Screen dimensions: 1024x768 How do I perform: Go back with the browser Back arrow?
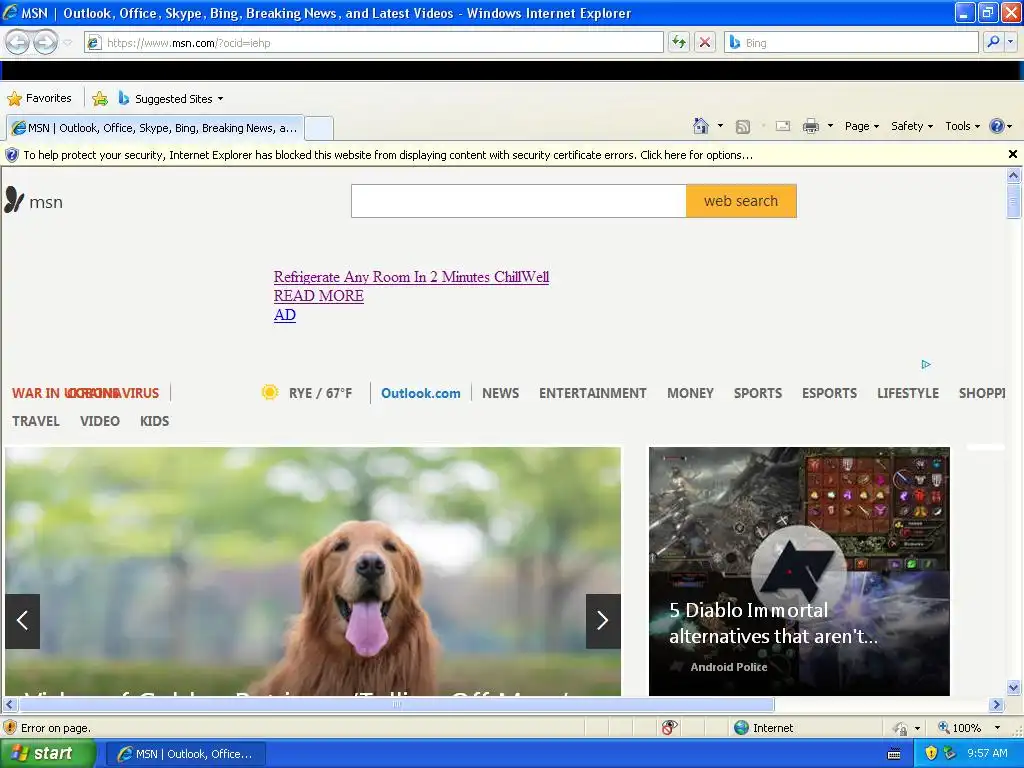(18, 42)
